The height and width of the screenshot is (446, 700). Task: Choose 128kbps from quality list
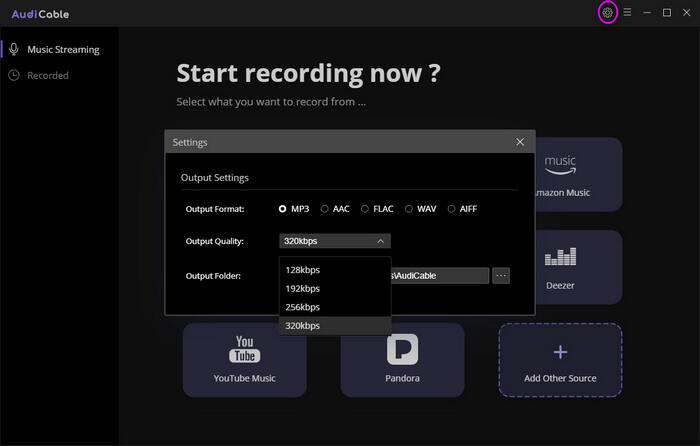pos(303,270)
